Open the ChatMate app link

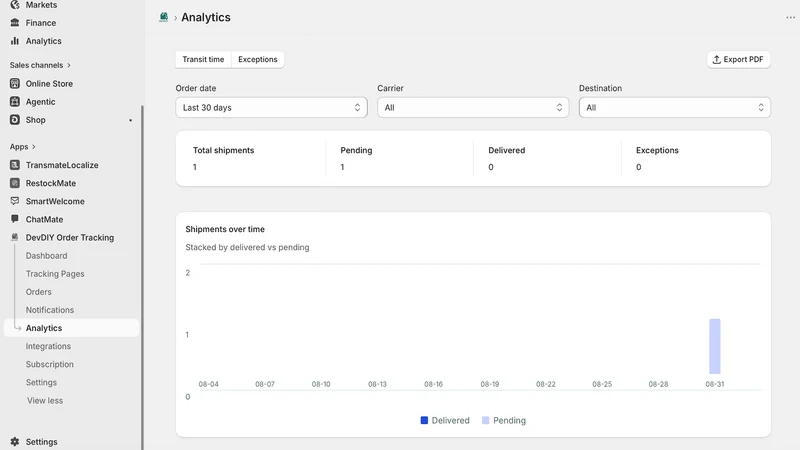tap(44, 219)
